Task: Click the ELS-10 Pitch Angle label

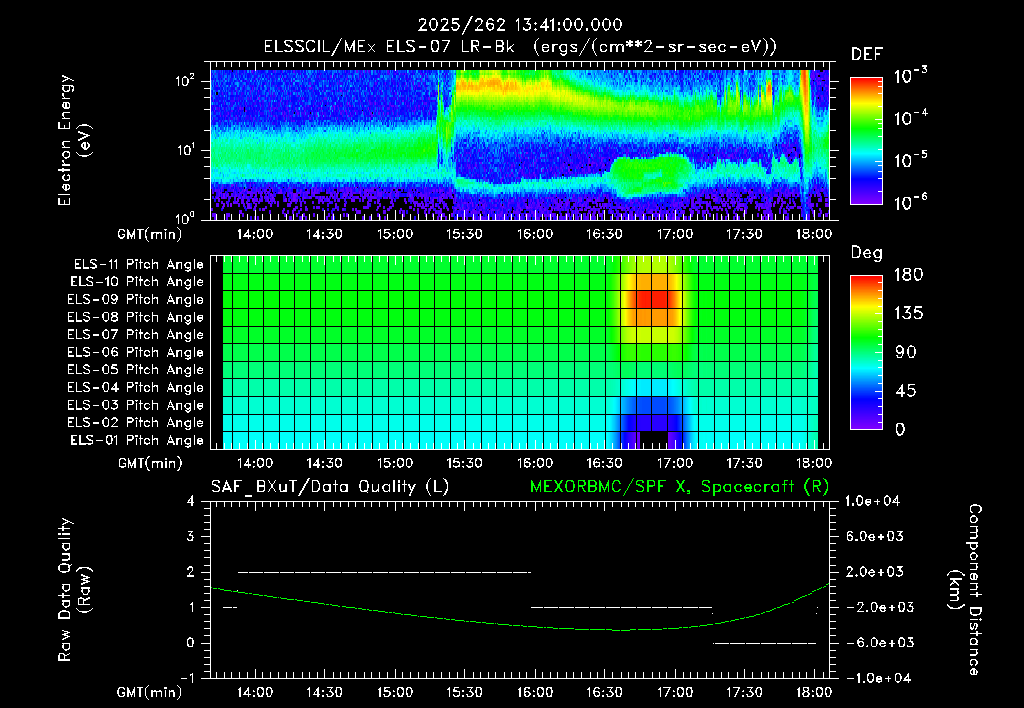Action: tap(137, 282)
